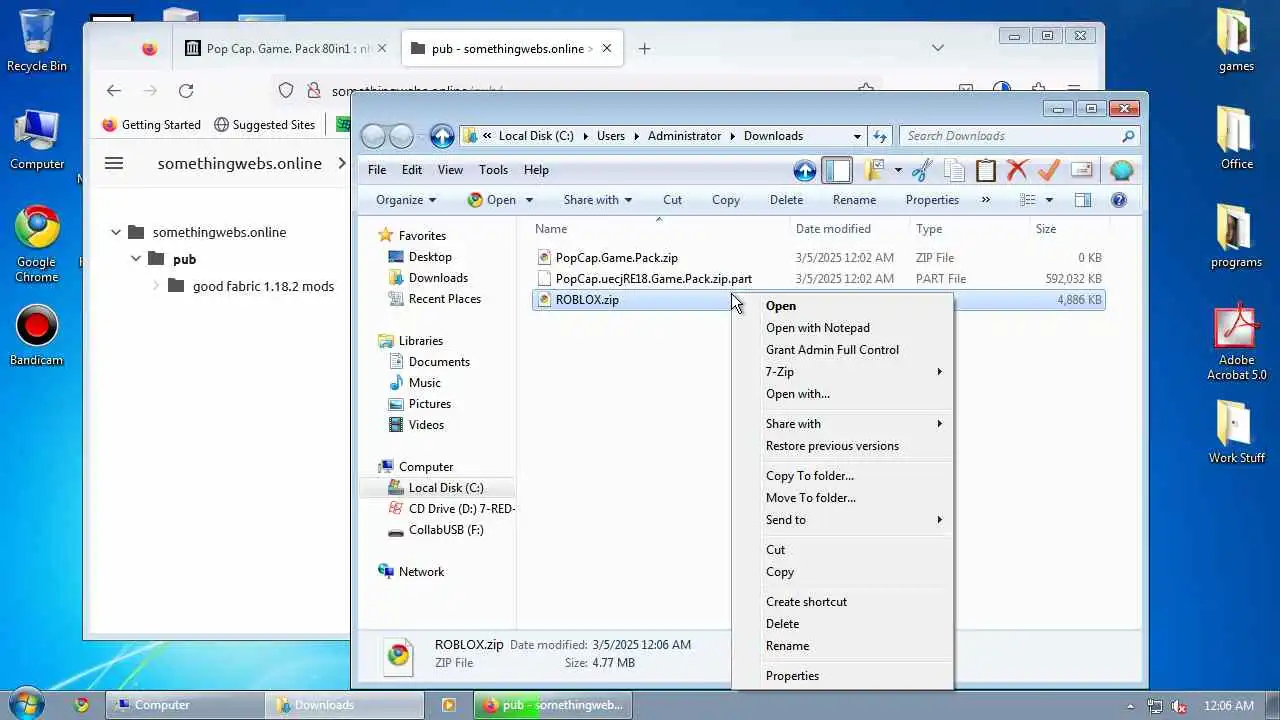
Task: Select Restore previous versions
Action: (832, 446)
